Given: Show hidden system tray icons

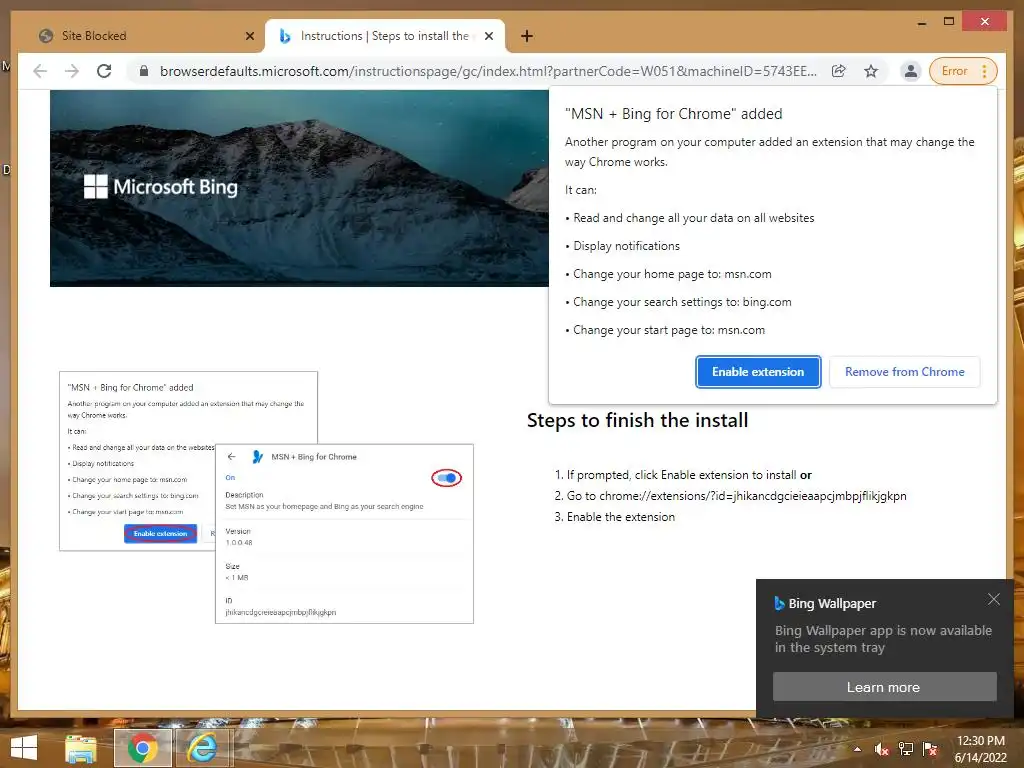Looking at the screenshot, I should pyautogui.click(x=857, y=749).
